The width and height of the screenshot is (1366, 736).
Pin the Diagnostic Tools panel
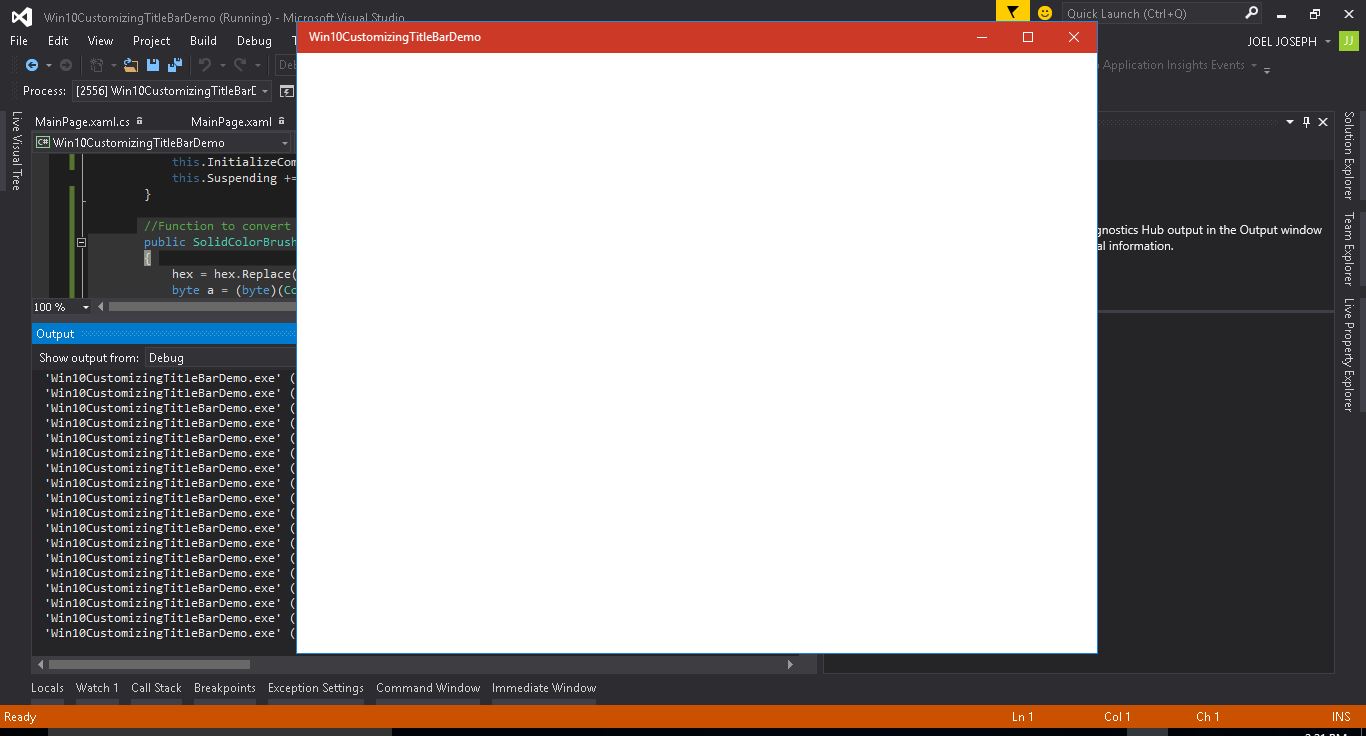tap(1306, 122)
